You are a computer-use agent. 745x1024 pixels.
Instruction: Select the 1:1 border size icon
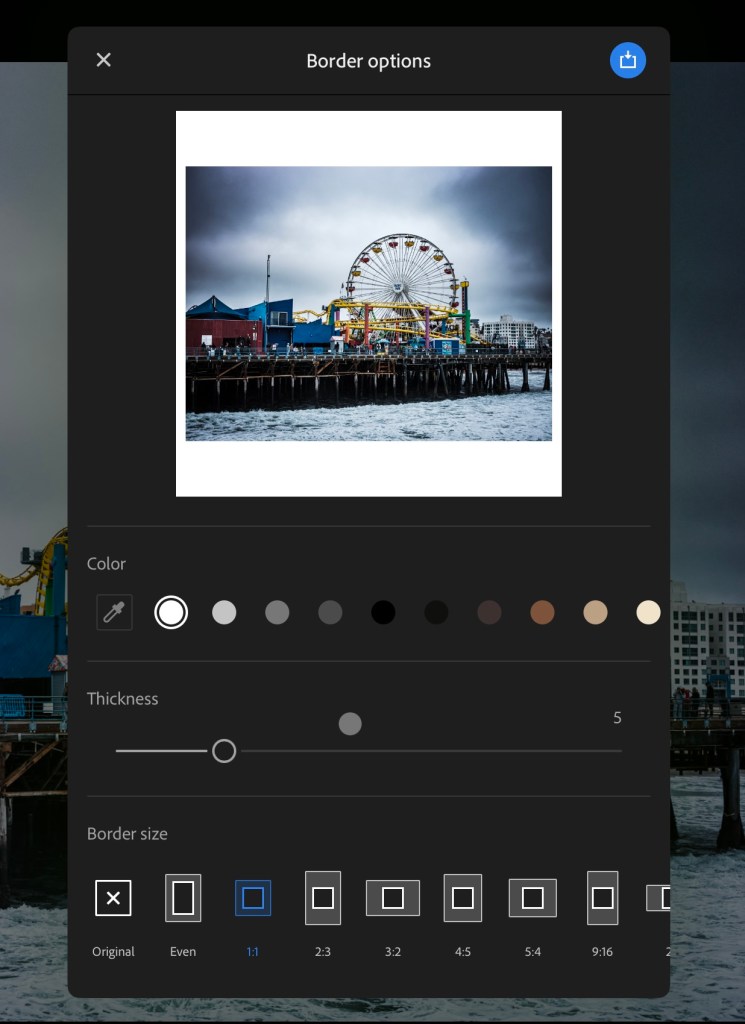[x=253, y=898]
